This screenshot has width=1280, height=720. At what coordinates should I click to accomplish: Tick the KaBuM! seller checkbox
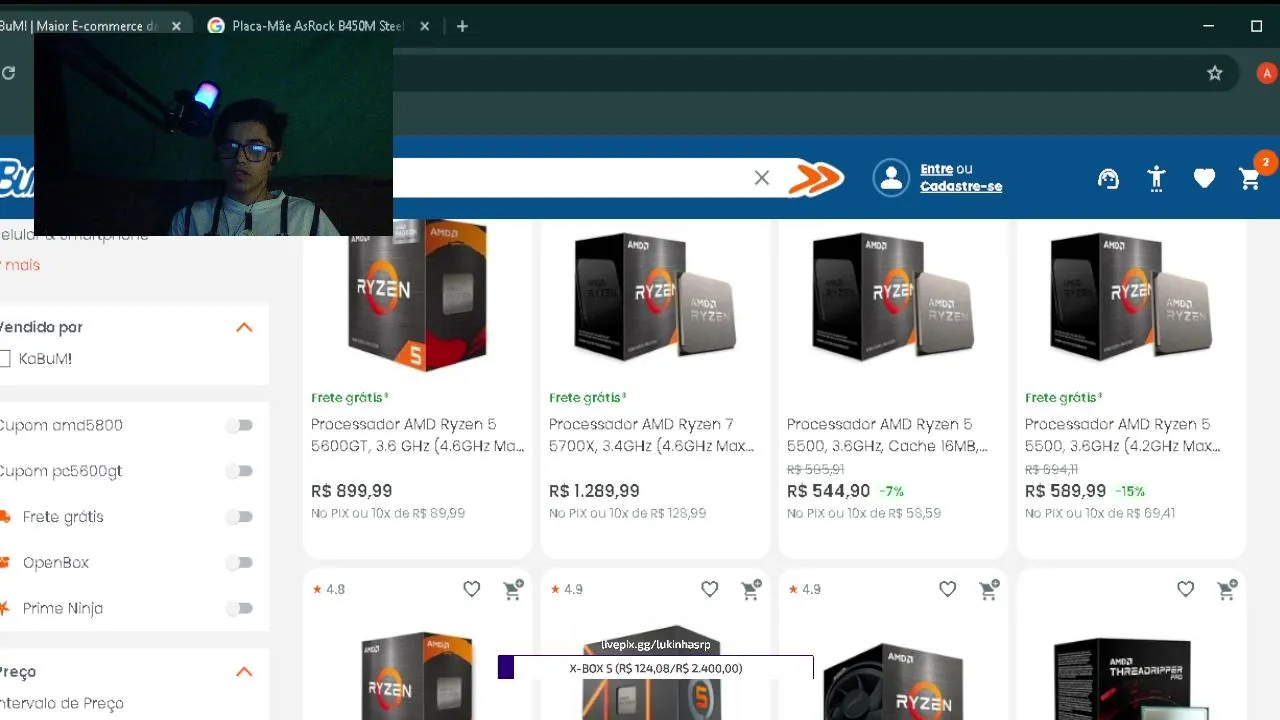pos(5,359)
